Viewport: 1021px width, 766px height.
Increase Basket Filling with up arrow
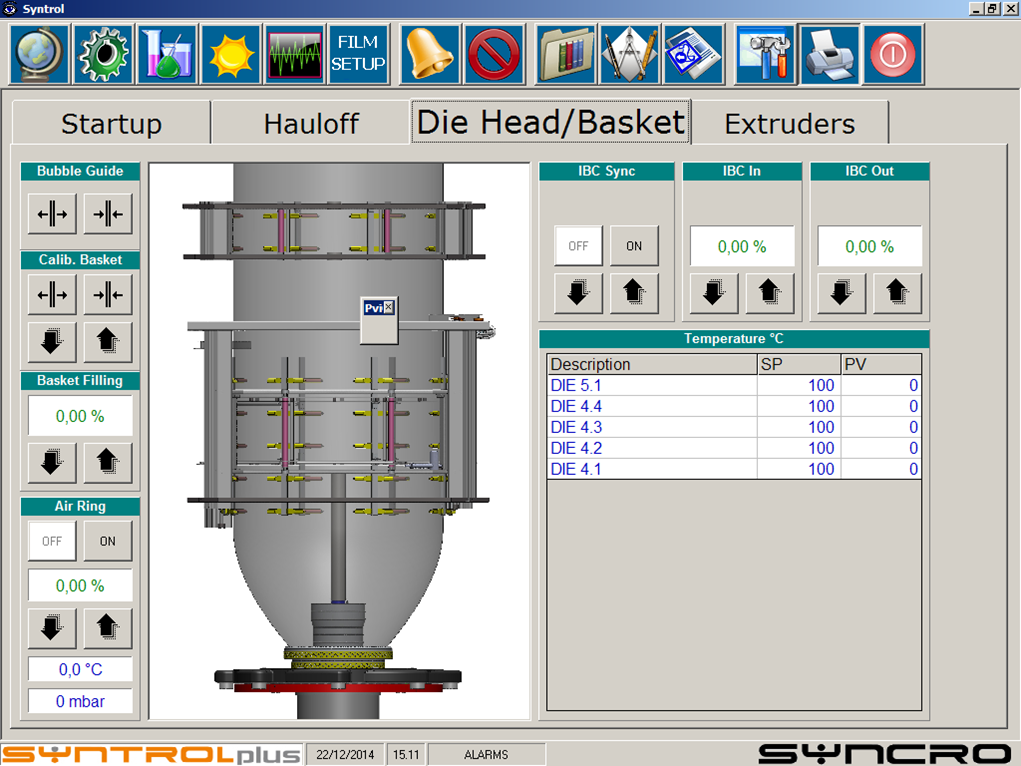pyautogui.click(x=107, y=461)
